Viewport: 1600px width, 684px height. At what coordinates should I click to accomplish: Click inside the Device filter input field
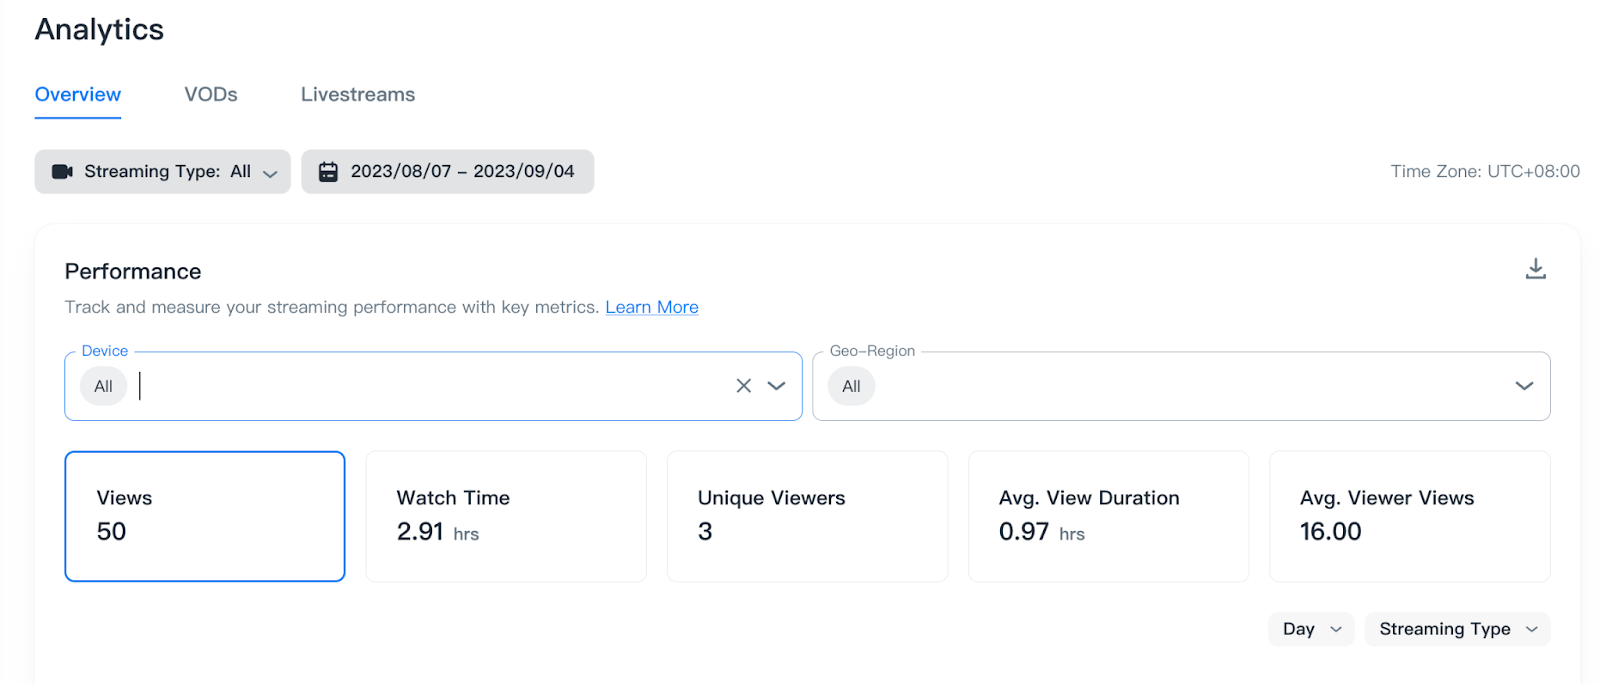(430, 386)
